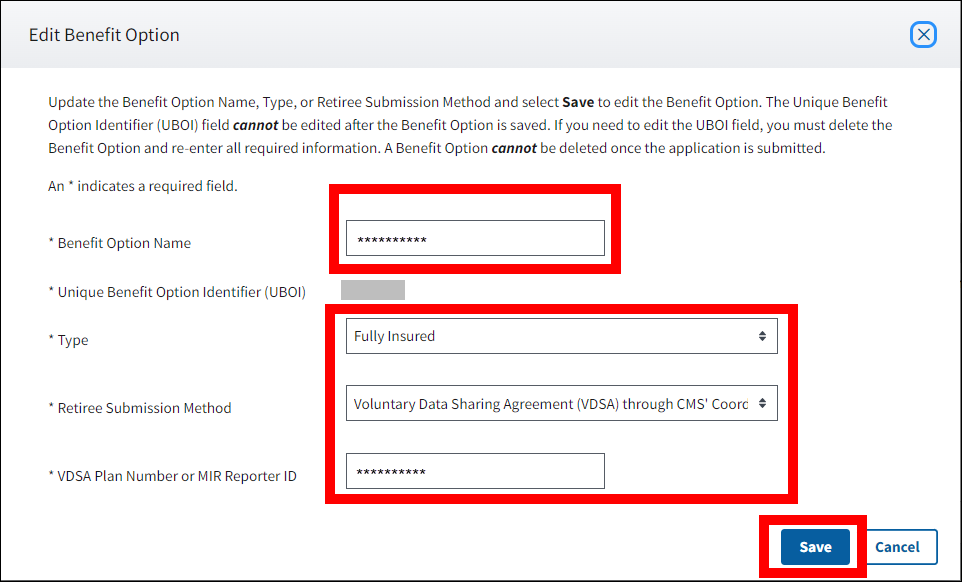The height and width of the screenshot is (582, 962).
Task: Focus the VDSA Plan Number input field
Action: (x=475, y=471)
